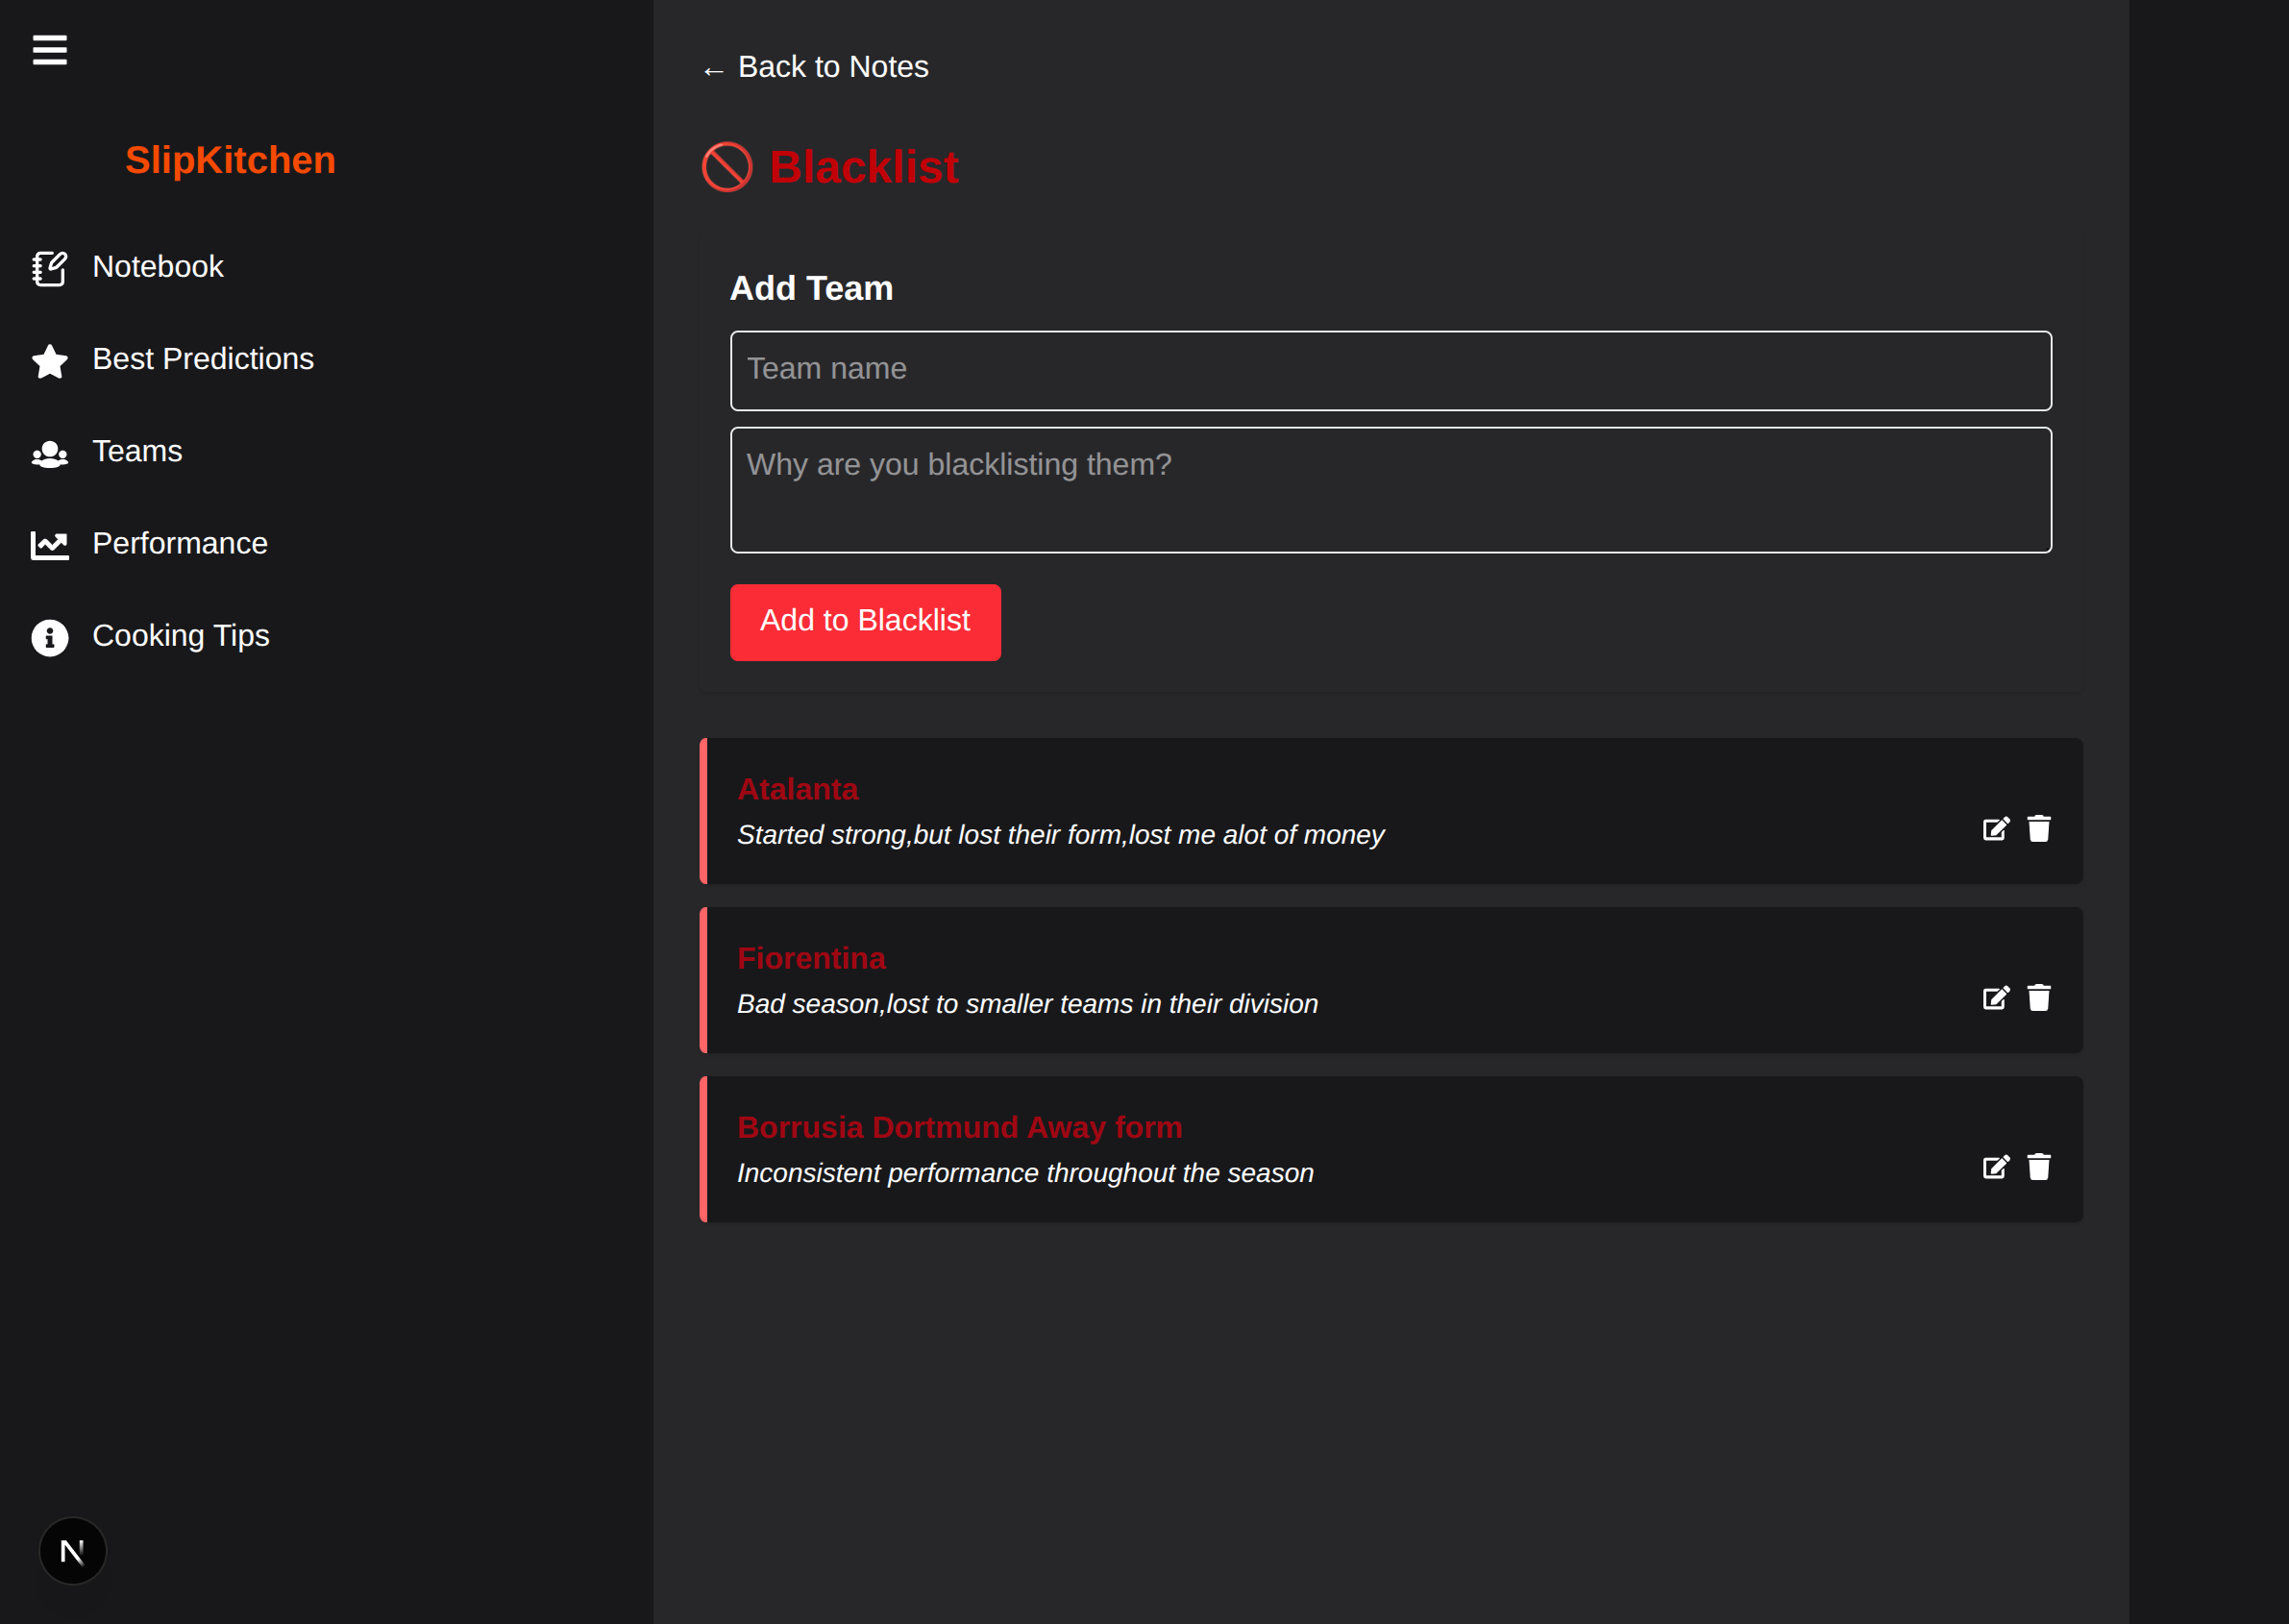2289x1624 pixels.
Task: Click the blacklisting reason text area
Action: point(1390,490)
